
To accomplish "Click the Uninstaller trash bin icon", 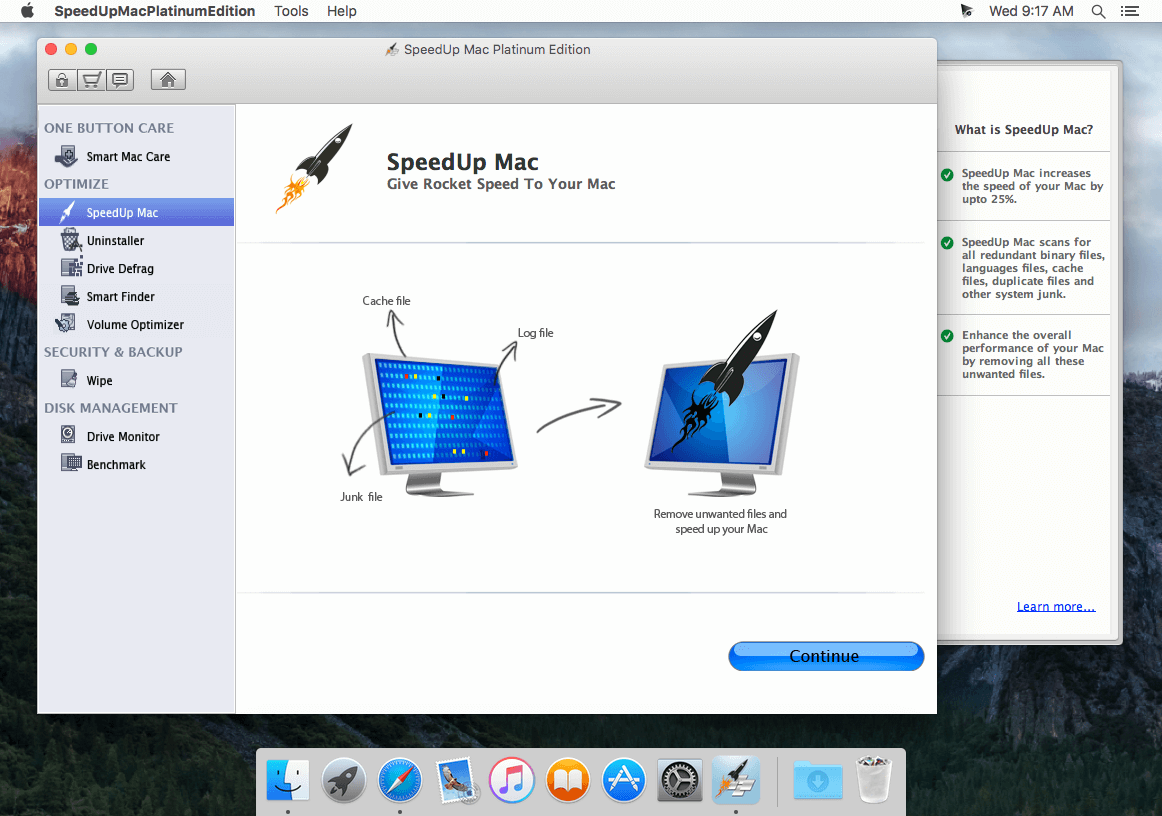I will (70, 240).
